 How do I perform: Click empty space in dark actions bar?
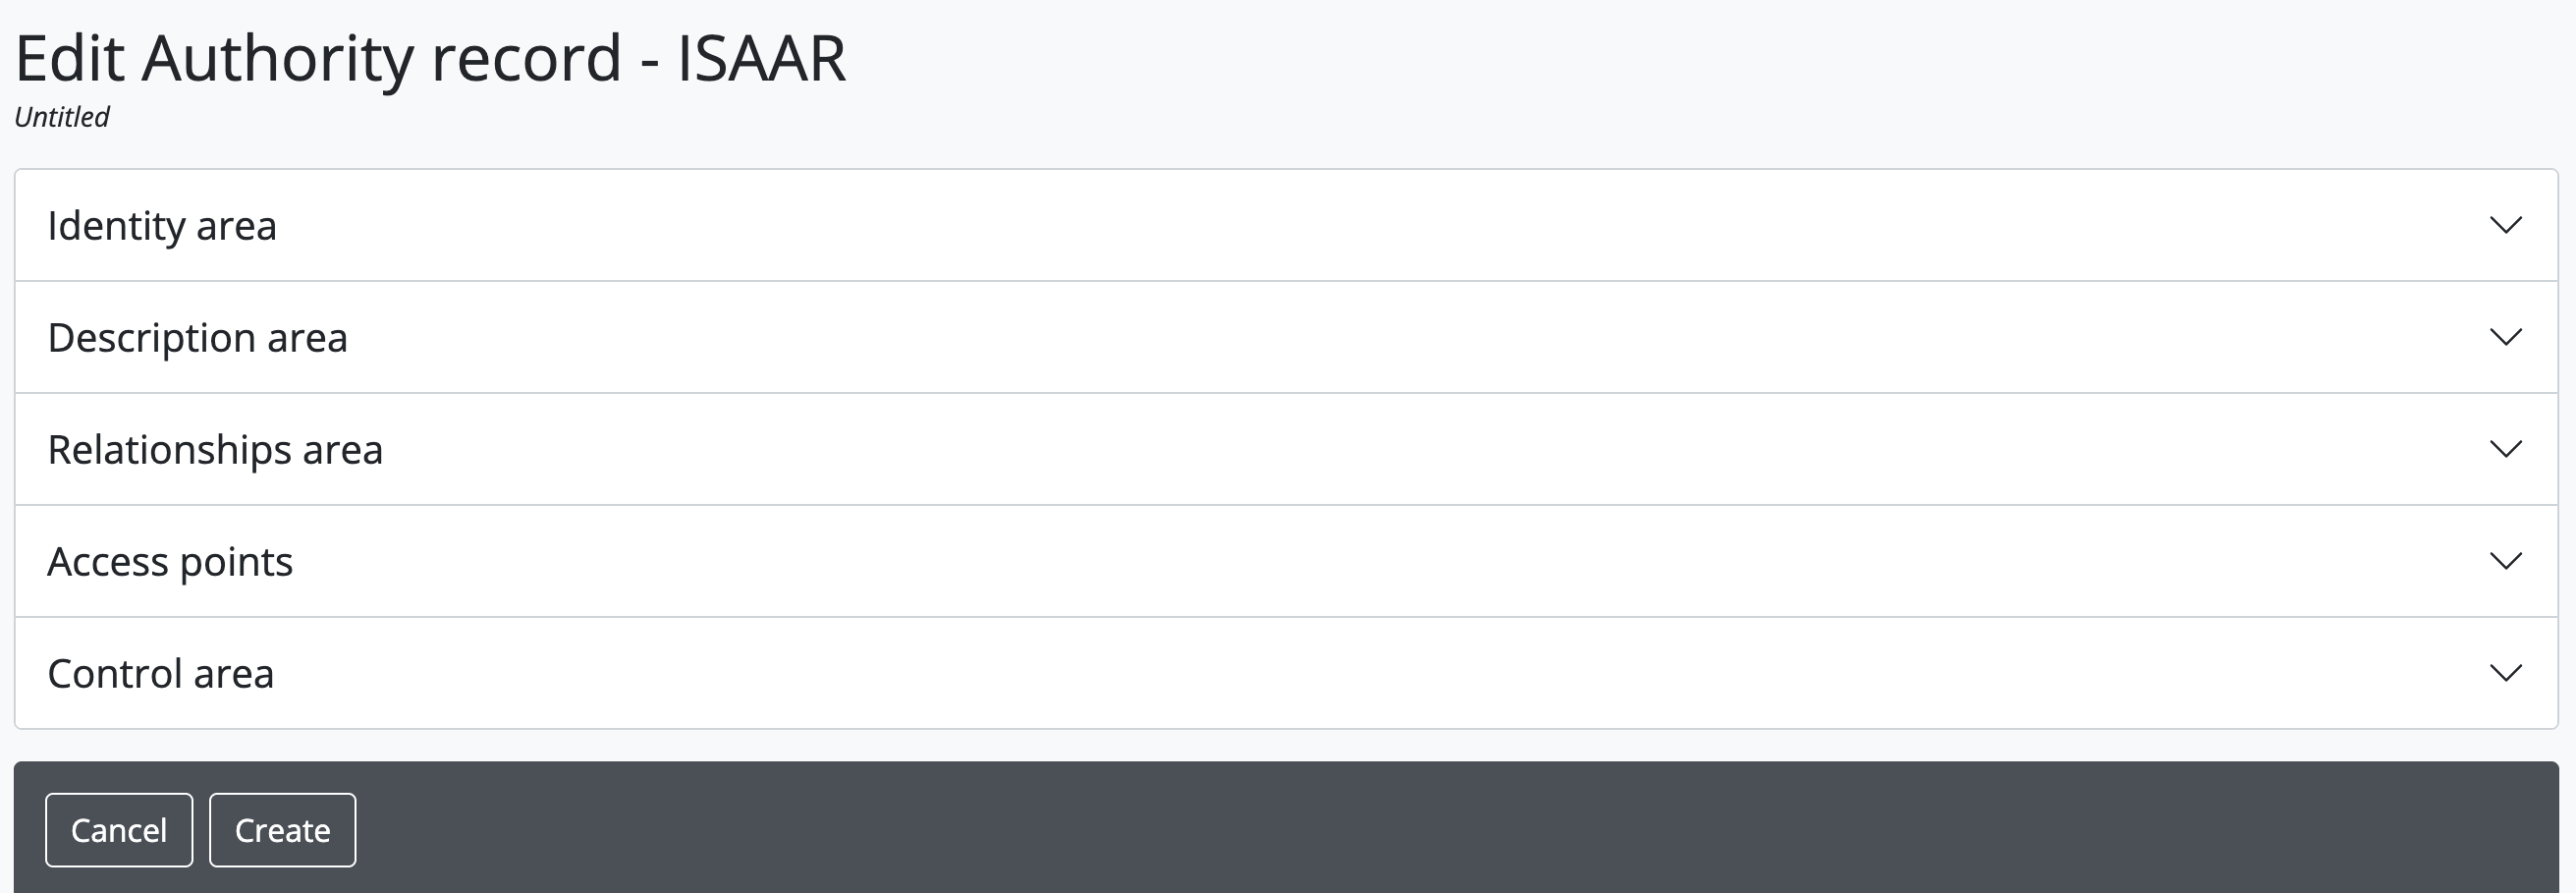pos(1400,829)
